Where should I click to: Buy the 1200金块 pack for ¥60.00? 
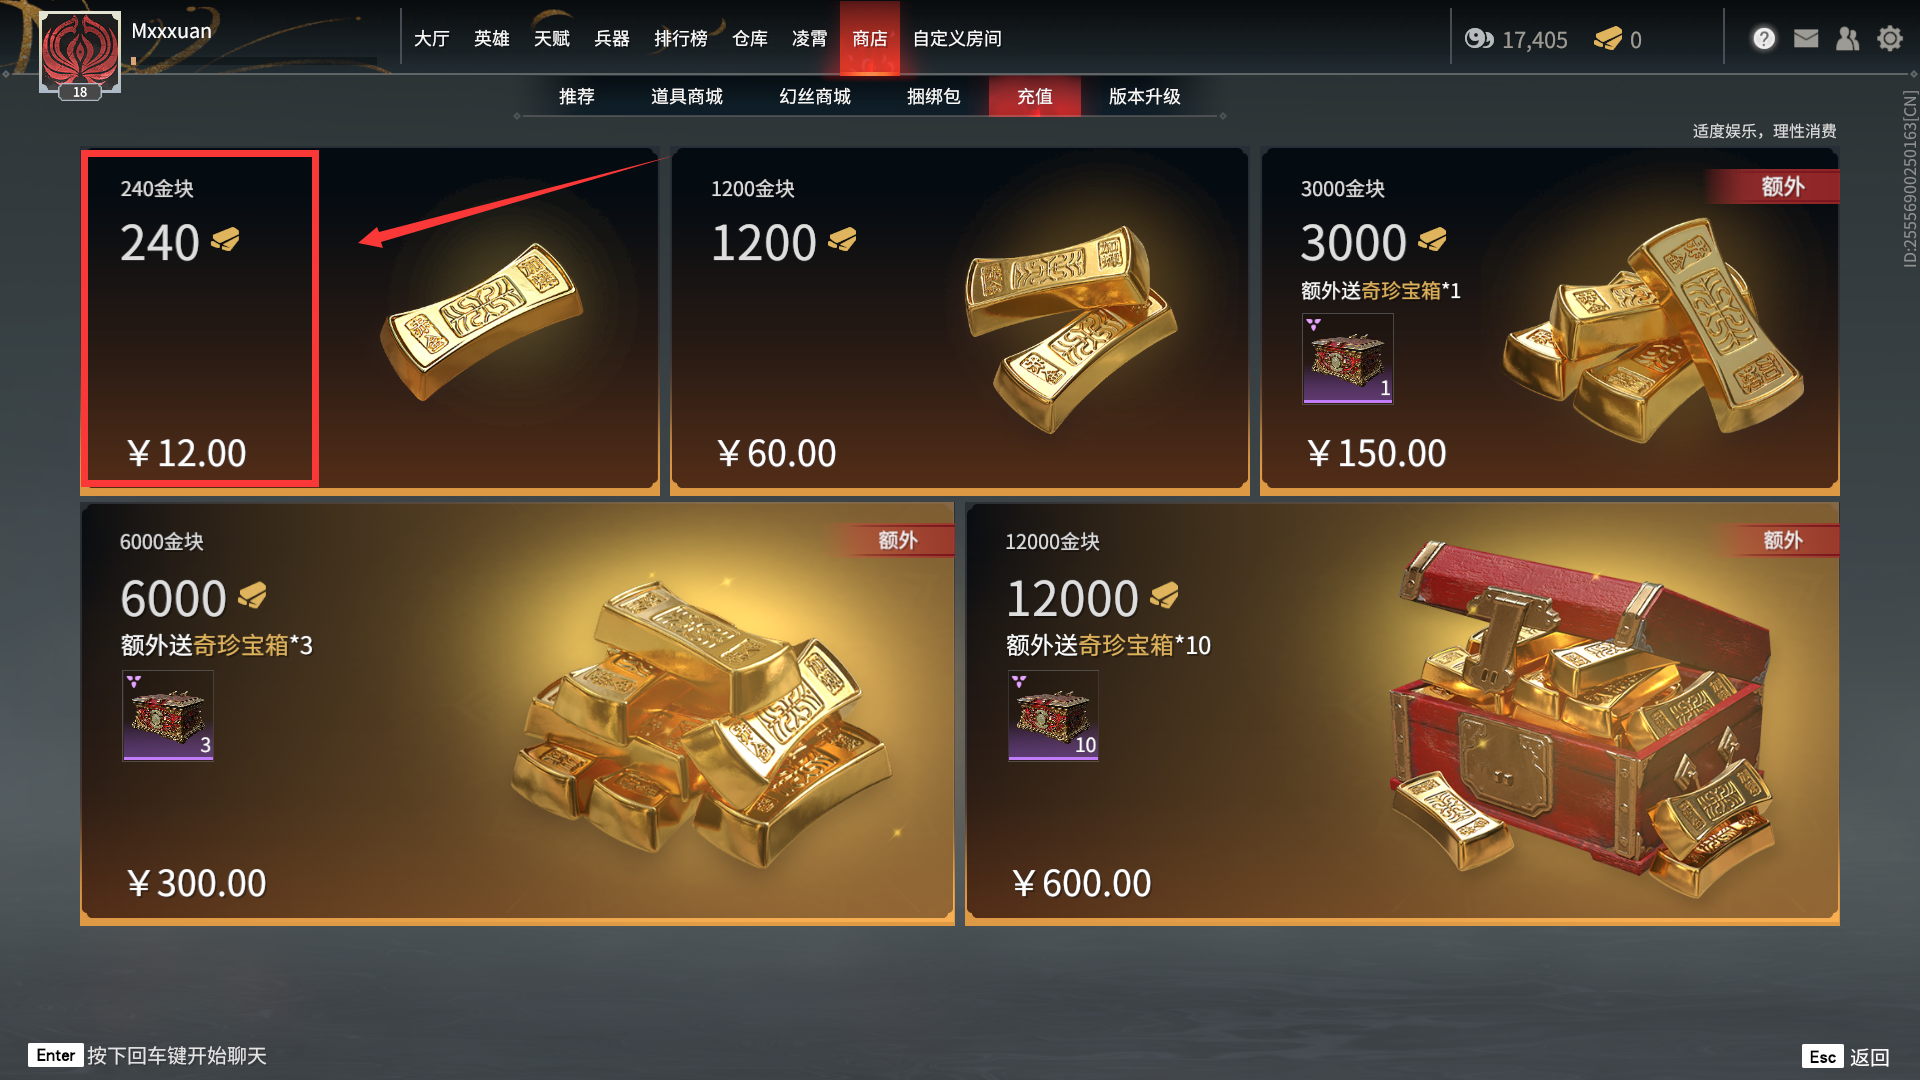[x=960, y=320]
